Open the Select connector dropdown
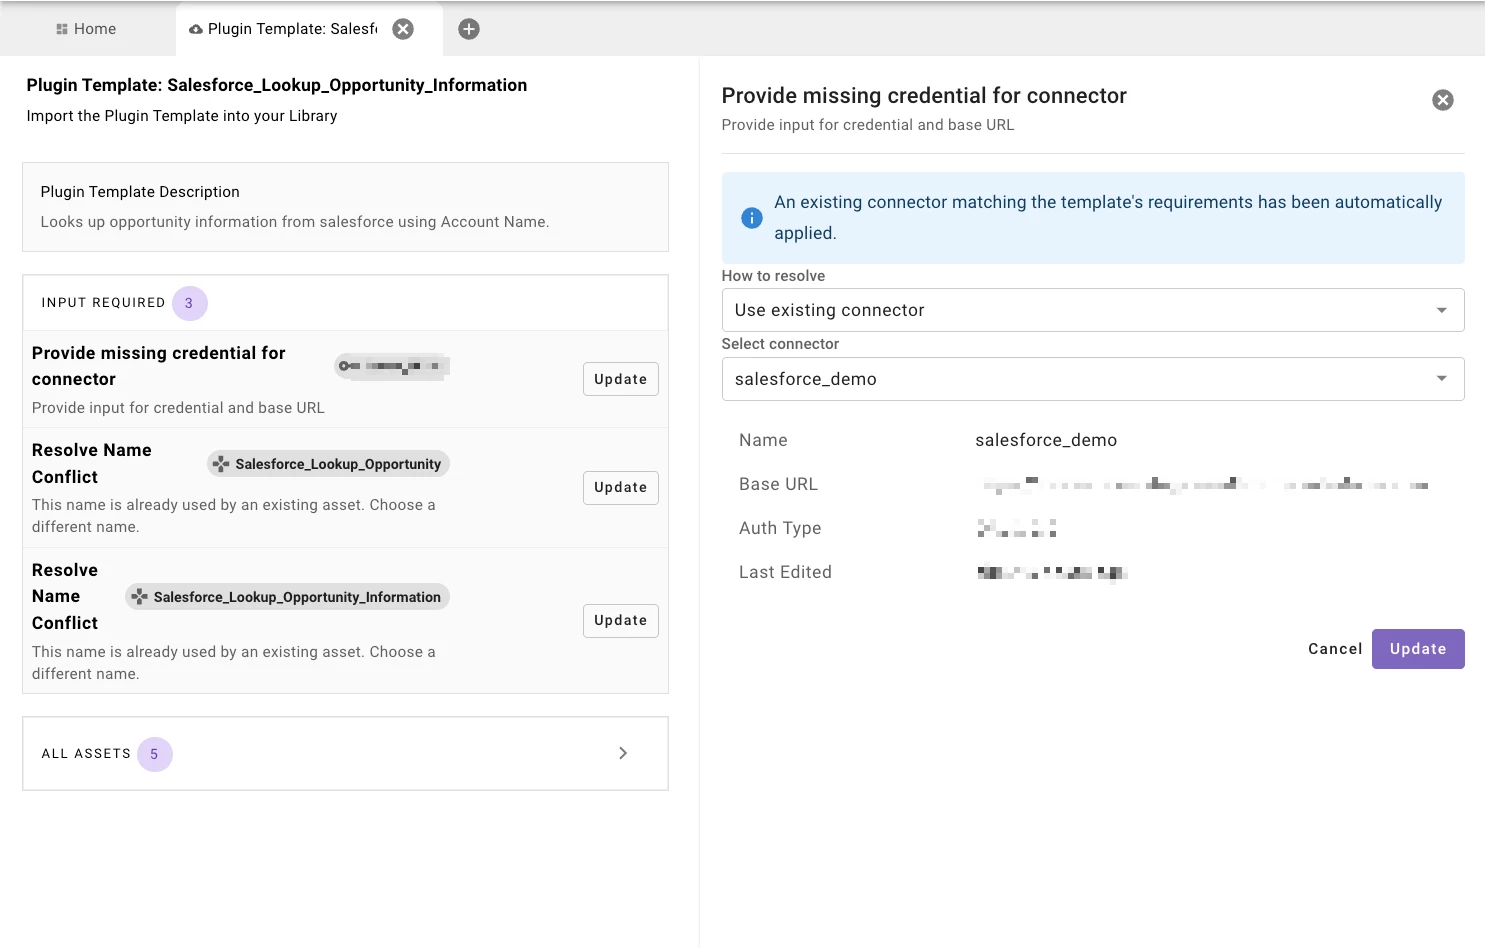The image size is (1485, 948). click(x=1093, y=379)
